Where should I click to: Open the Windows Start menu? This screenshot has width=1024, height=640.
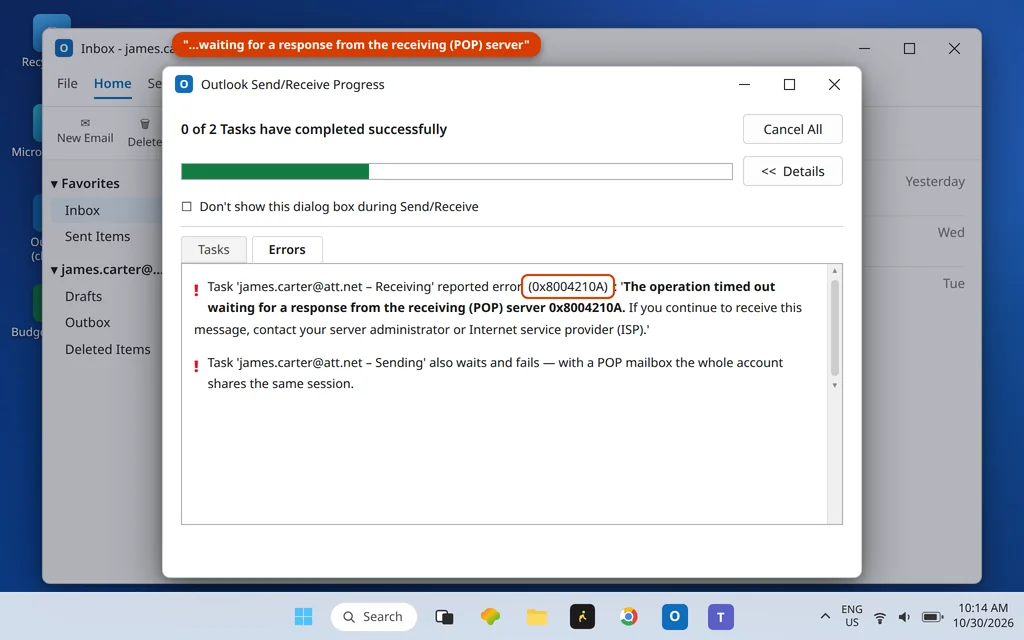303,616
